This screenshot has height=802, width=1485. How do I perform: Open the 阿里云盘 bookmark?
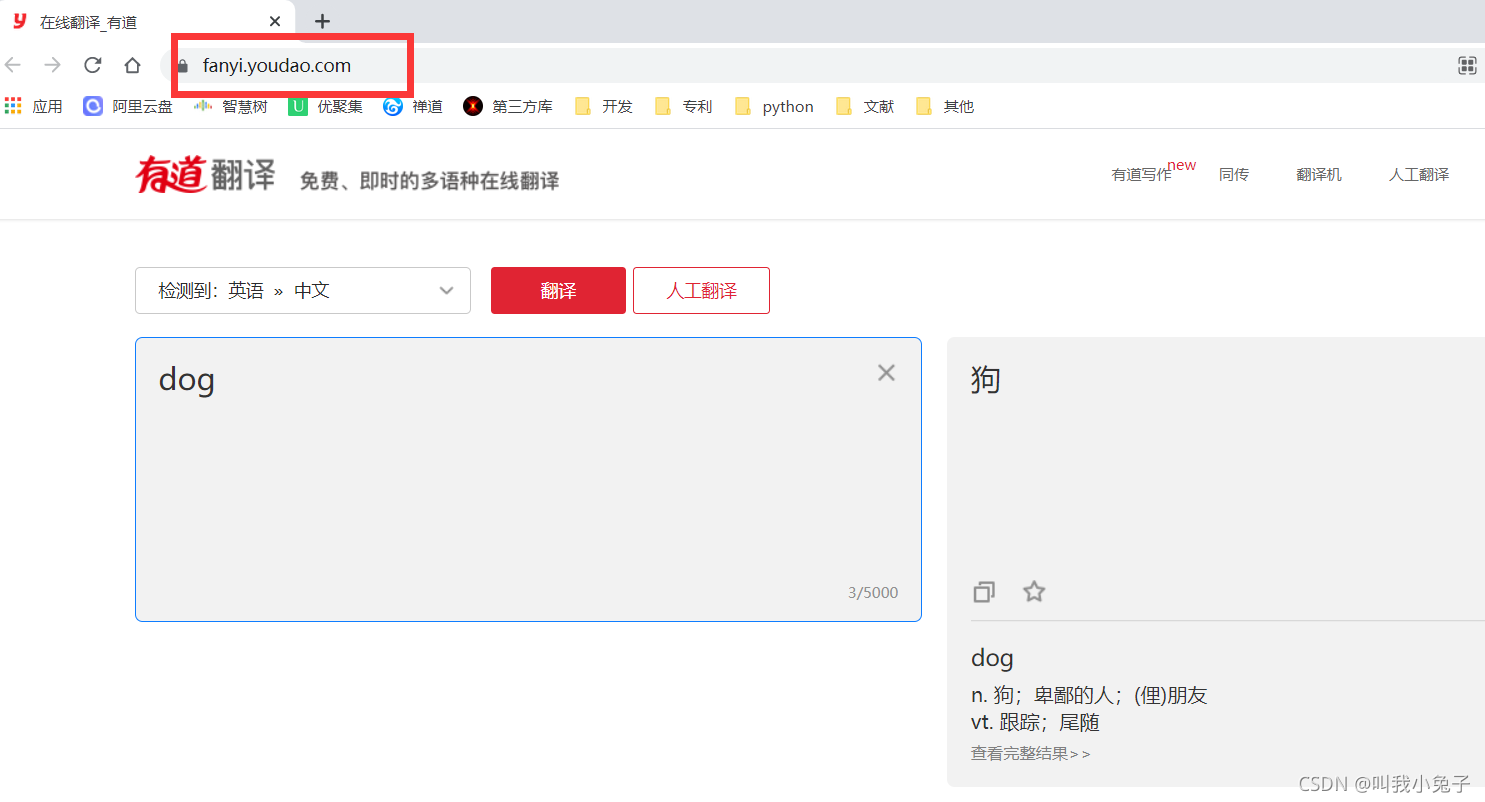128,106
